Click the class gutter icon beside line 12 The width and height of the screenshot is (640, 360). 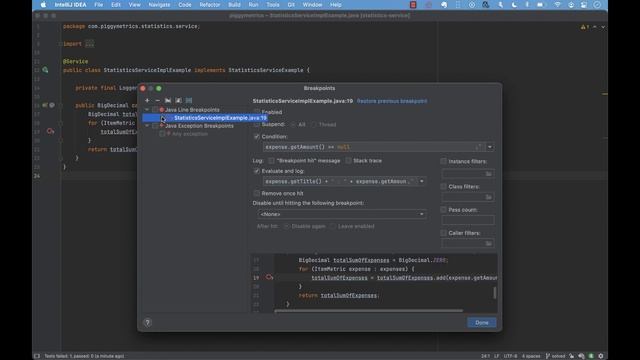[45, 70]
